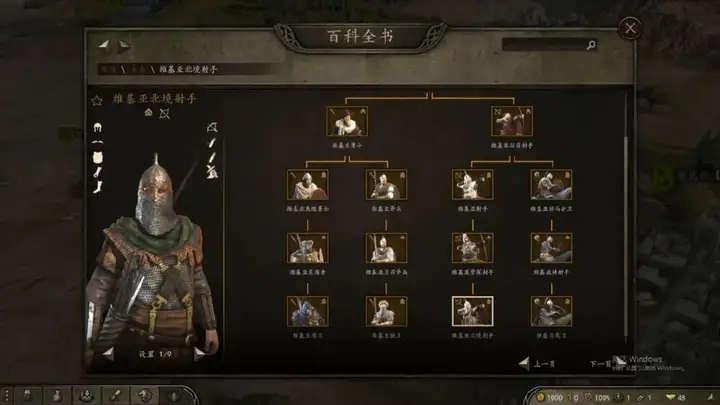The width and height of the screenshot is (720, 405).
Task: Click the 上一页 previous page button
Action: [537, 364]
